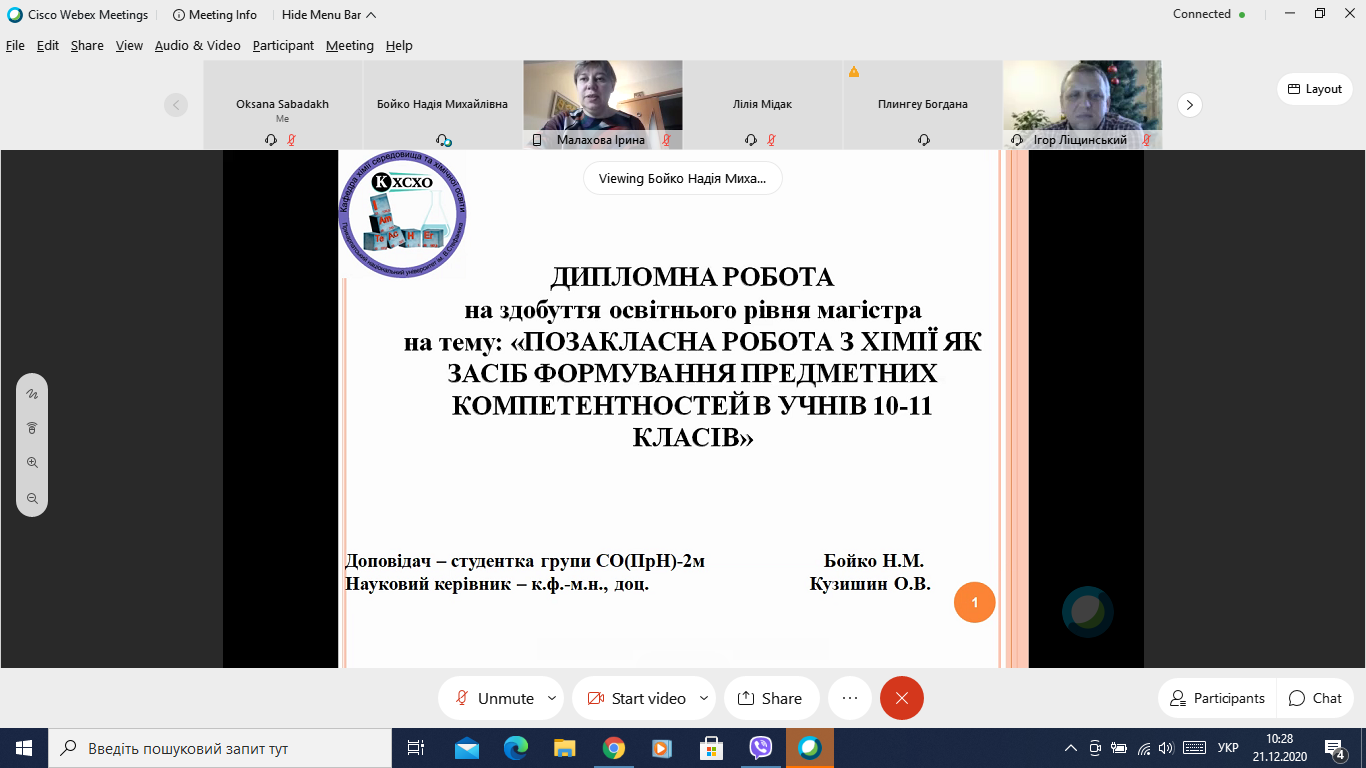Image resolution: width=1366 pixels, height=768 pixels.
Task: Click the zoom in magnifier icon
Action: (32, 463)
